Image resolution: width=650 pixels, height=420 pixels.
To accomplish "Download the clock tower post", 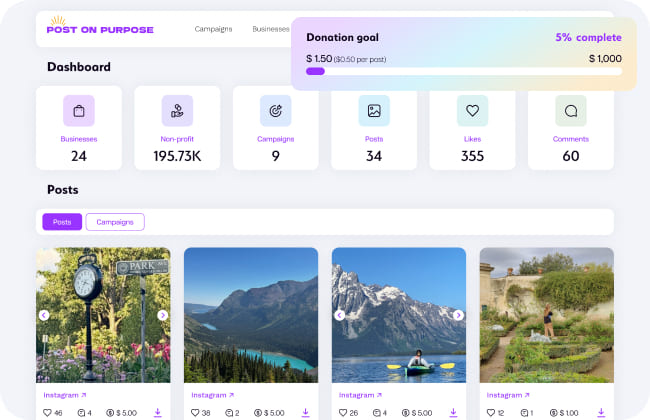I will pyautogui.click(x=157, y=412).
